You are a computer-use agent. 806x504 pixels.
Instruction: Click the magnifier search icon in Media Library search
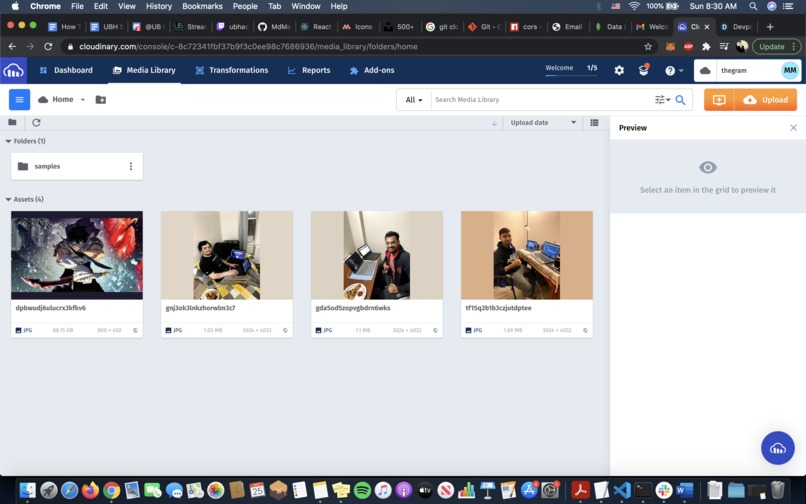(680, 100)
